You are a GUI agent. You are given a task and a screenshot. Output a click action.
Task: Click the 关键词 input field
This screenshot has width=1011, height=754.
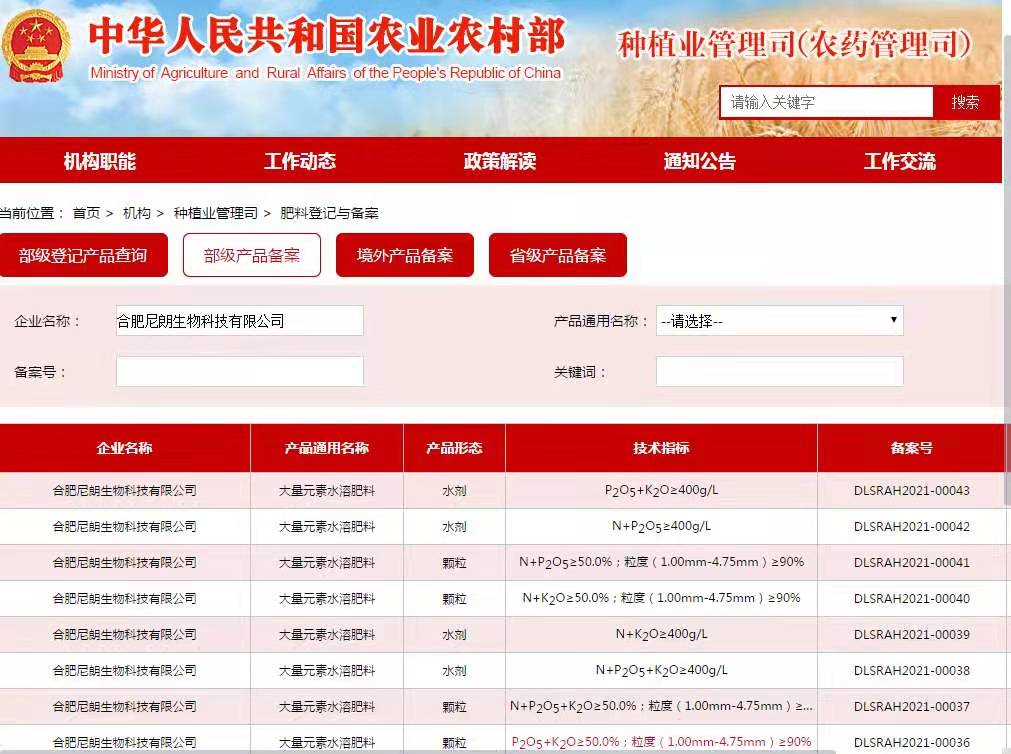(780, 371)
